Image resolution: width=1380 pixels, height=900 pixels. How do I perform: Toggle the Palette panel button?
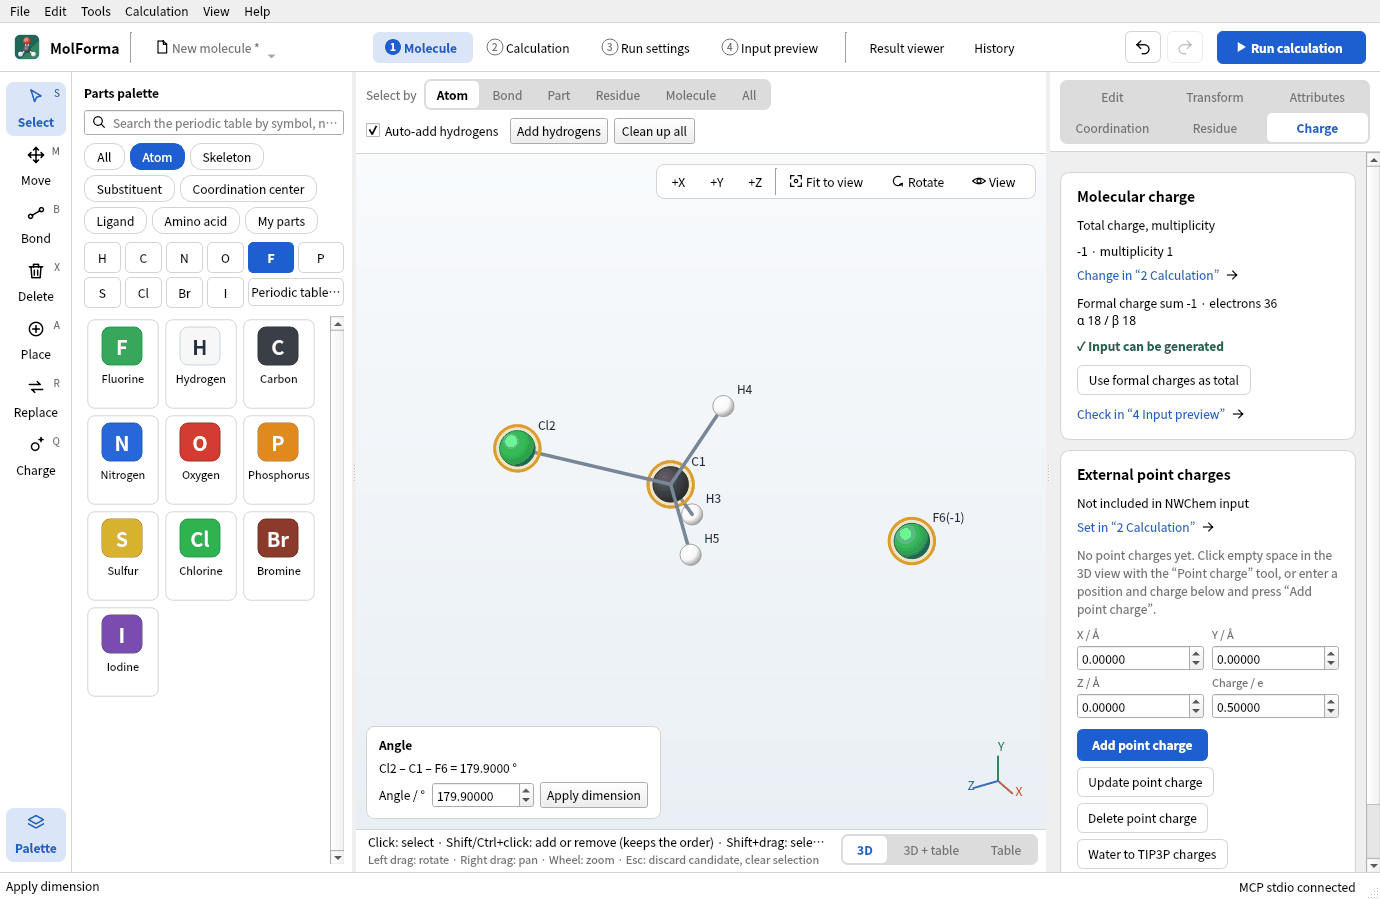click(x=36, y=834)
